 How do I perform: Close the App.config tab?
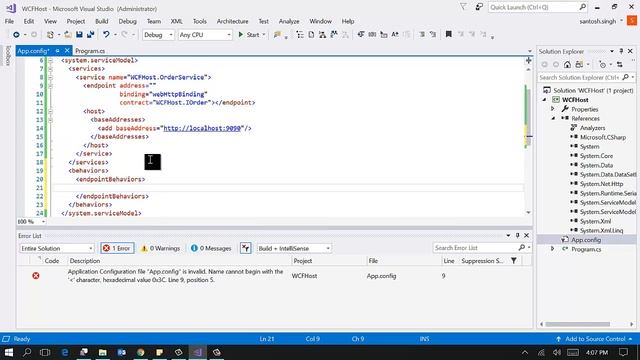click(67, 51)
